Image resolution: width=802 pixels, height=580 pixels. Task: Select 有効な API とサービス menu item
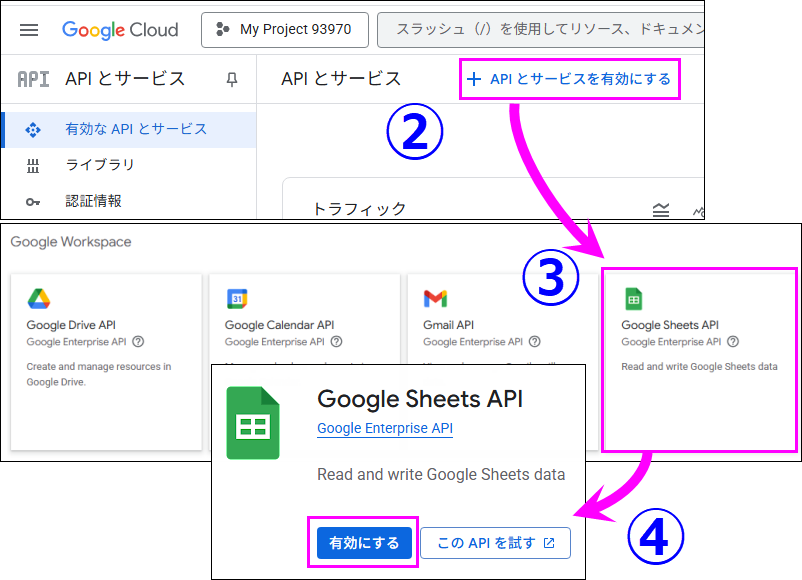(x=129, y=129)
